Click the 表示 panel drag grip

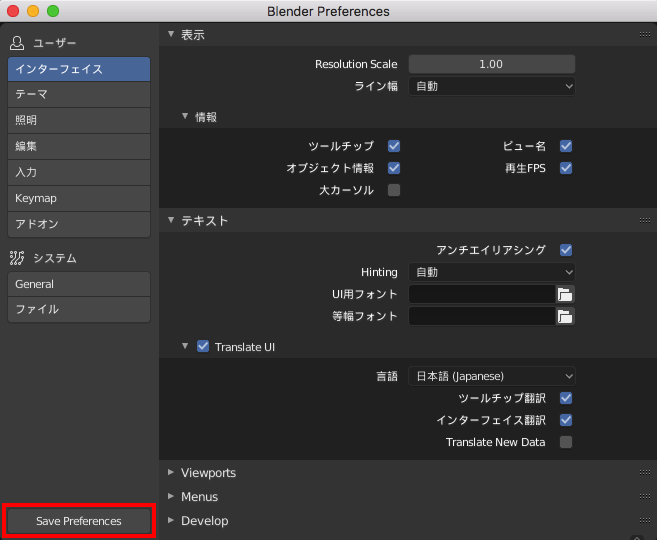645,34
